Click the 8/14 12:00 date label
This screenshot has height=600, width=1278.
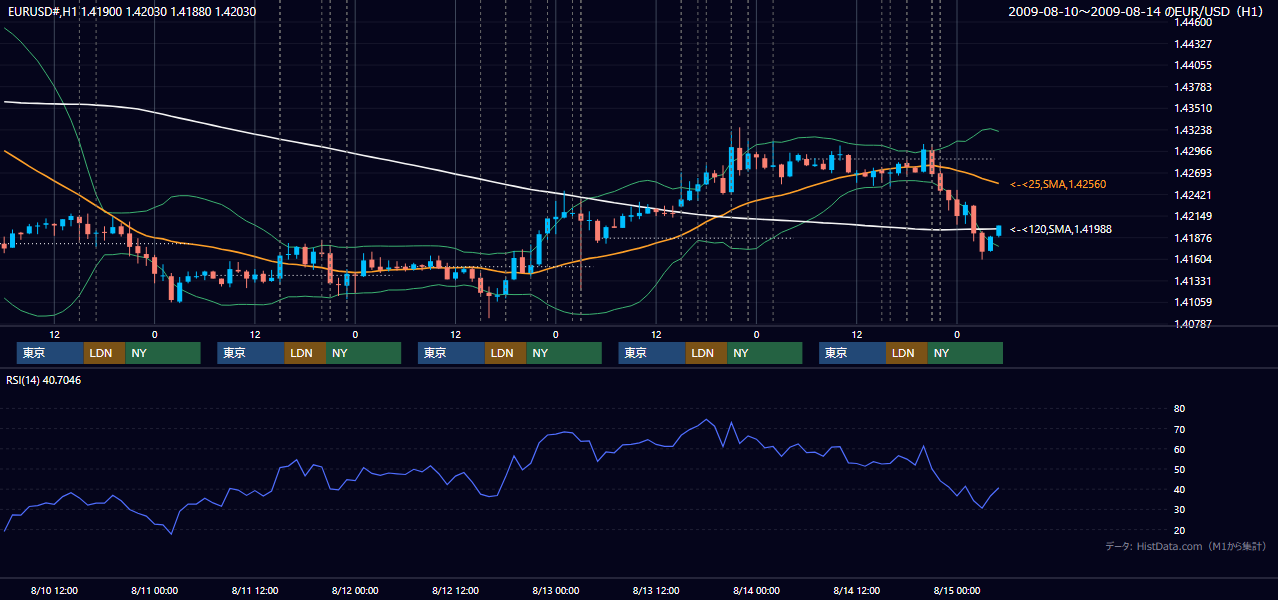click(x=856, y=590)
